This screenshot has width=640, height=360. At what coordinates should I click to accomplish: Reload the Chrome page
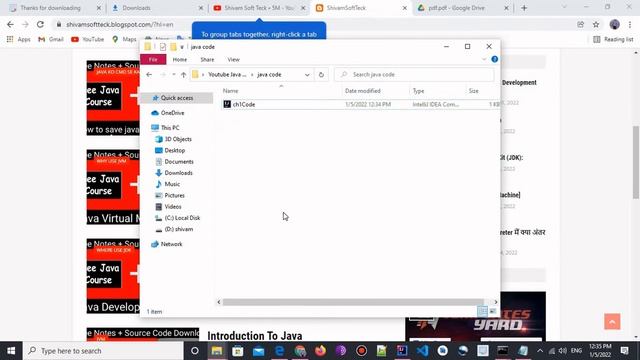pyautogui.click(x=40, y=24)
